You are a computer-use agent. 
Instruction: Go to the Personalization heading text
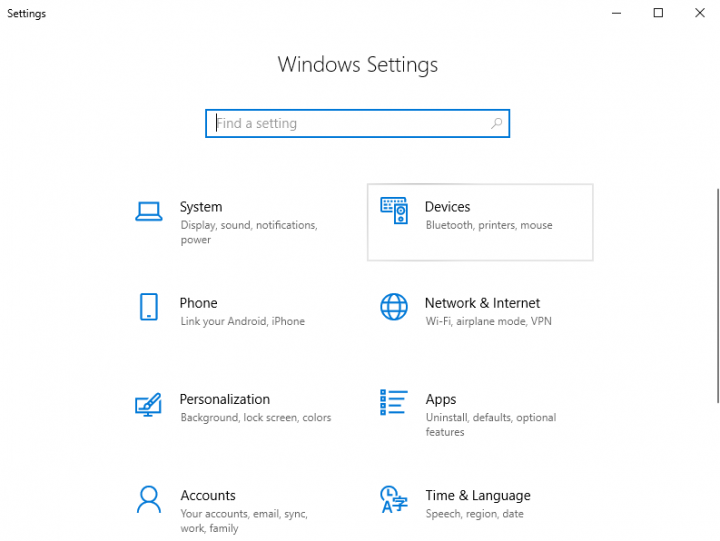pos(225,399)
